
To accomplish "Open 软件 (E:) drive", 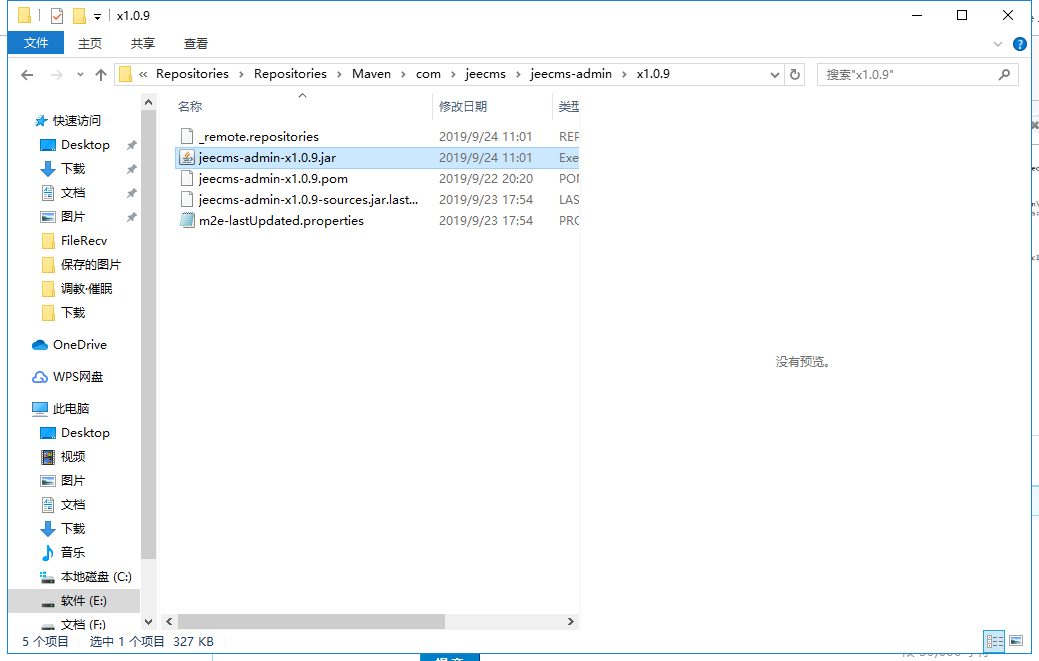I will pos(83,601).
